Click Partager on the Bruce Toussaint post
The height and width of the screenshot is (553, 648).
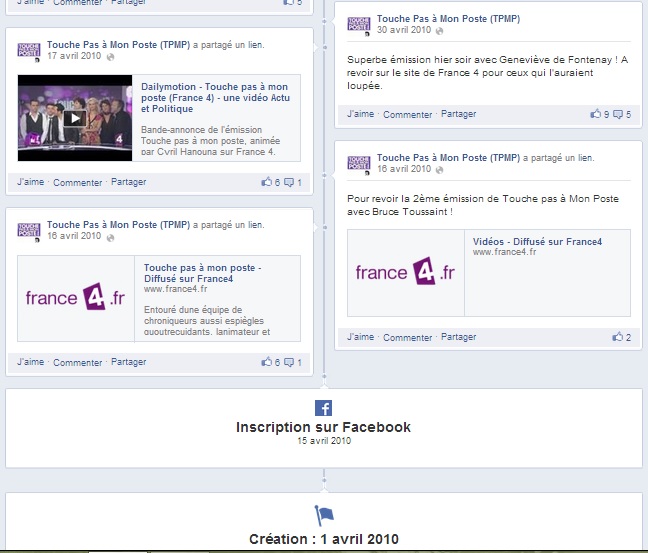click(458, 337)
